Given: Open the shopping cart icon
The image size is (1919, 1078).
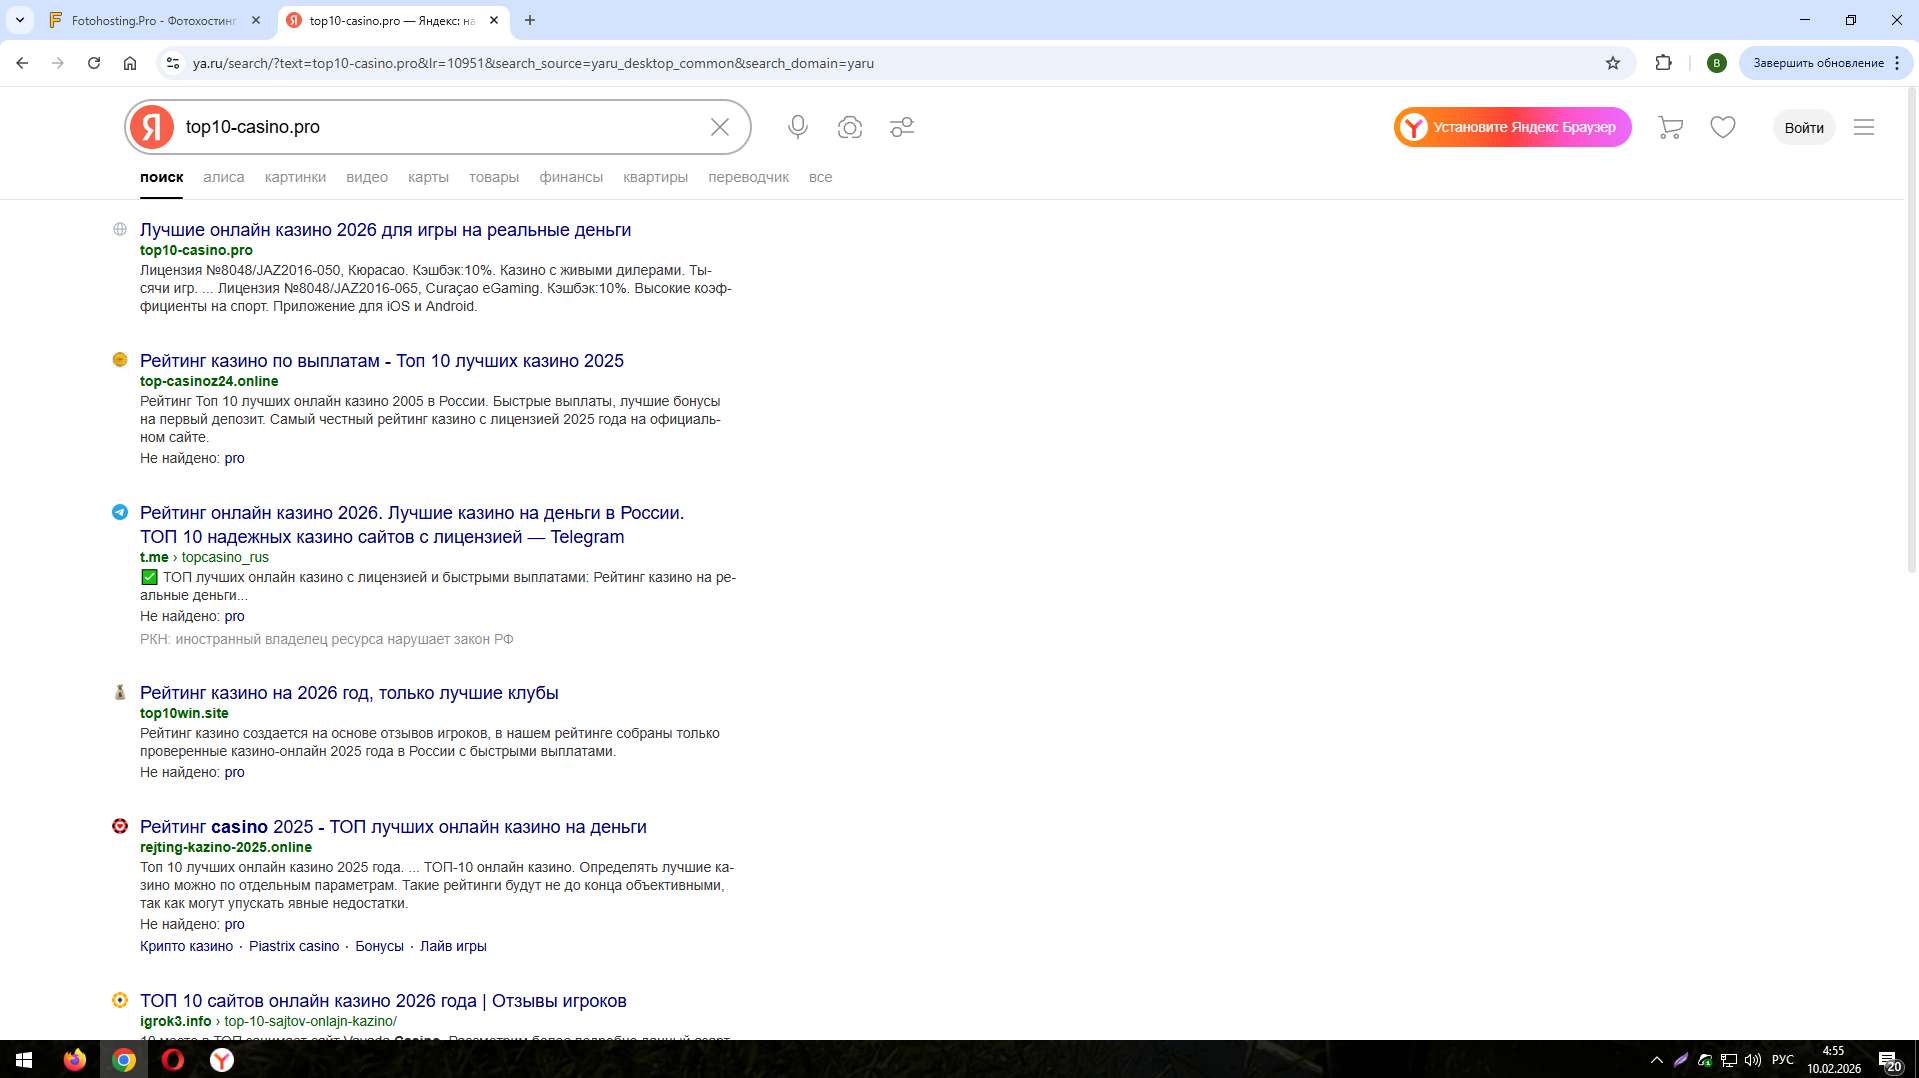Looking at the screenshot, I should click(x=1670, y=127).
